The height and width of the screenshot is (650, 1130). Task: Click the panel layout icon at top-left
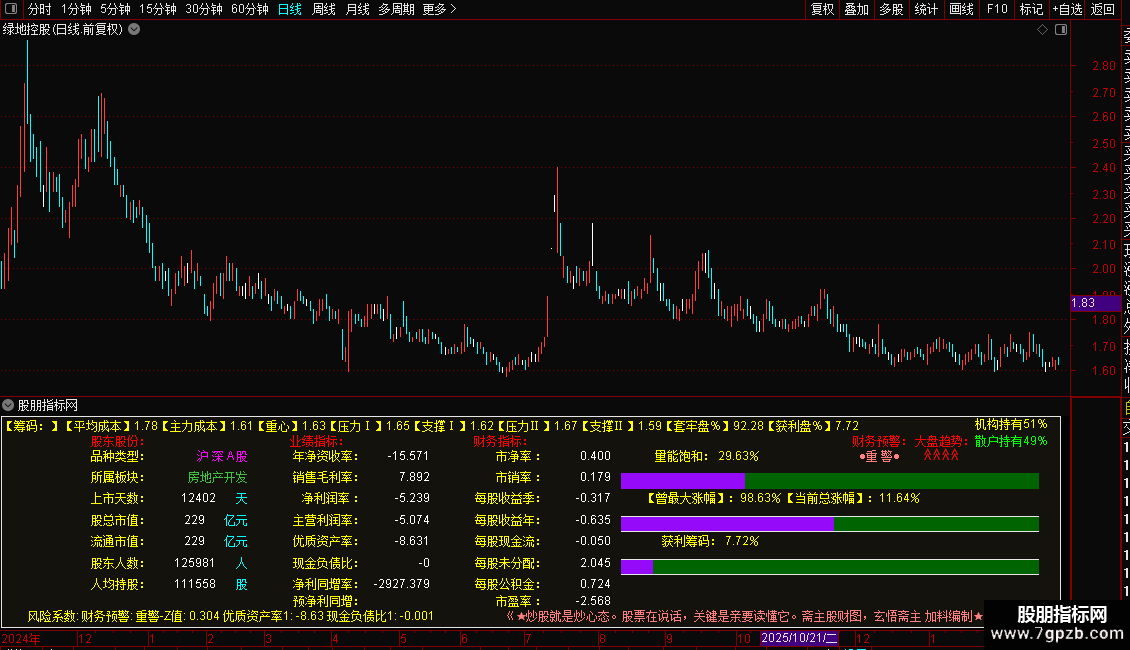point(11,9)
